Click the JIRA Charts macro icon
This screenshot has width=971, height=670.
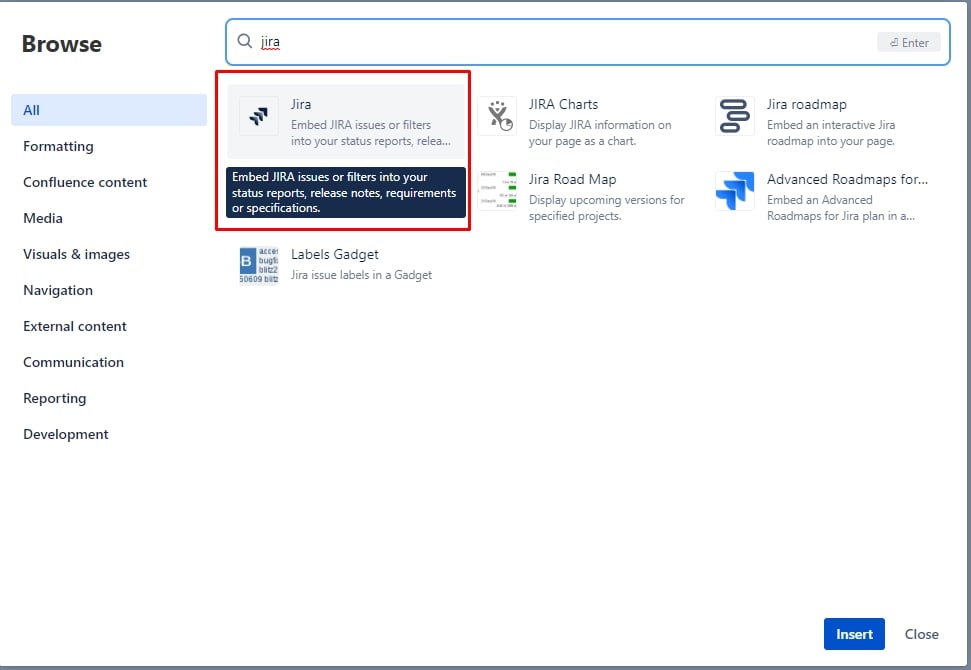pyautogui.click(x=497, y=116)
